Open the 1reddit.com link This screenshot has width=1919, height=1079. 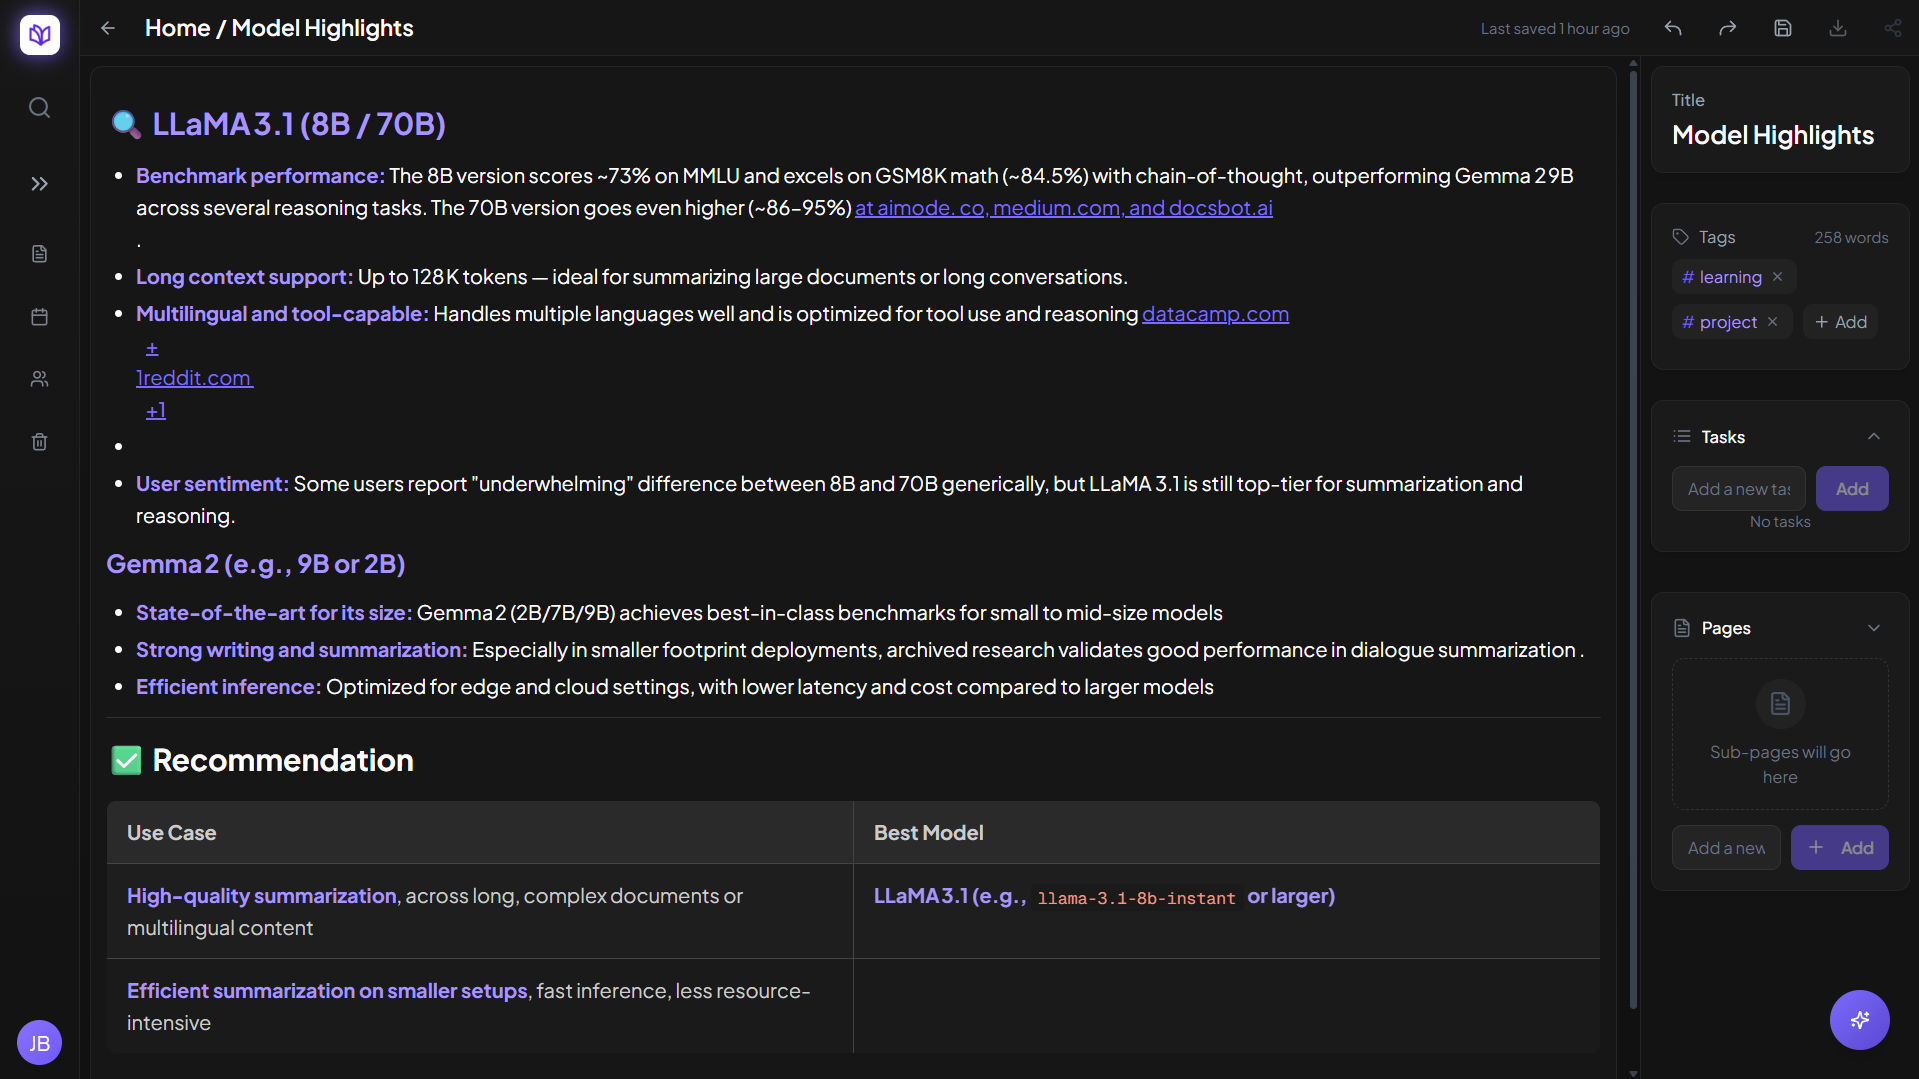pyautogui.click(x=195, y=378)
